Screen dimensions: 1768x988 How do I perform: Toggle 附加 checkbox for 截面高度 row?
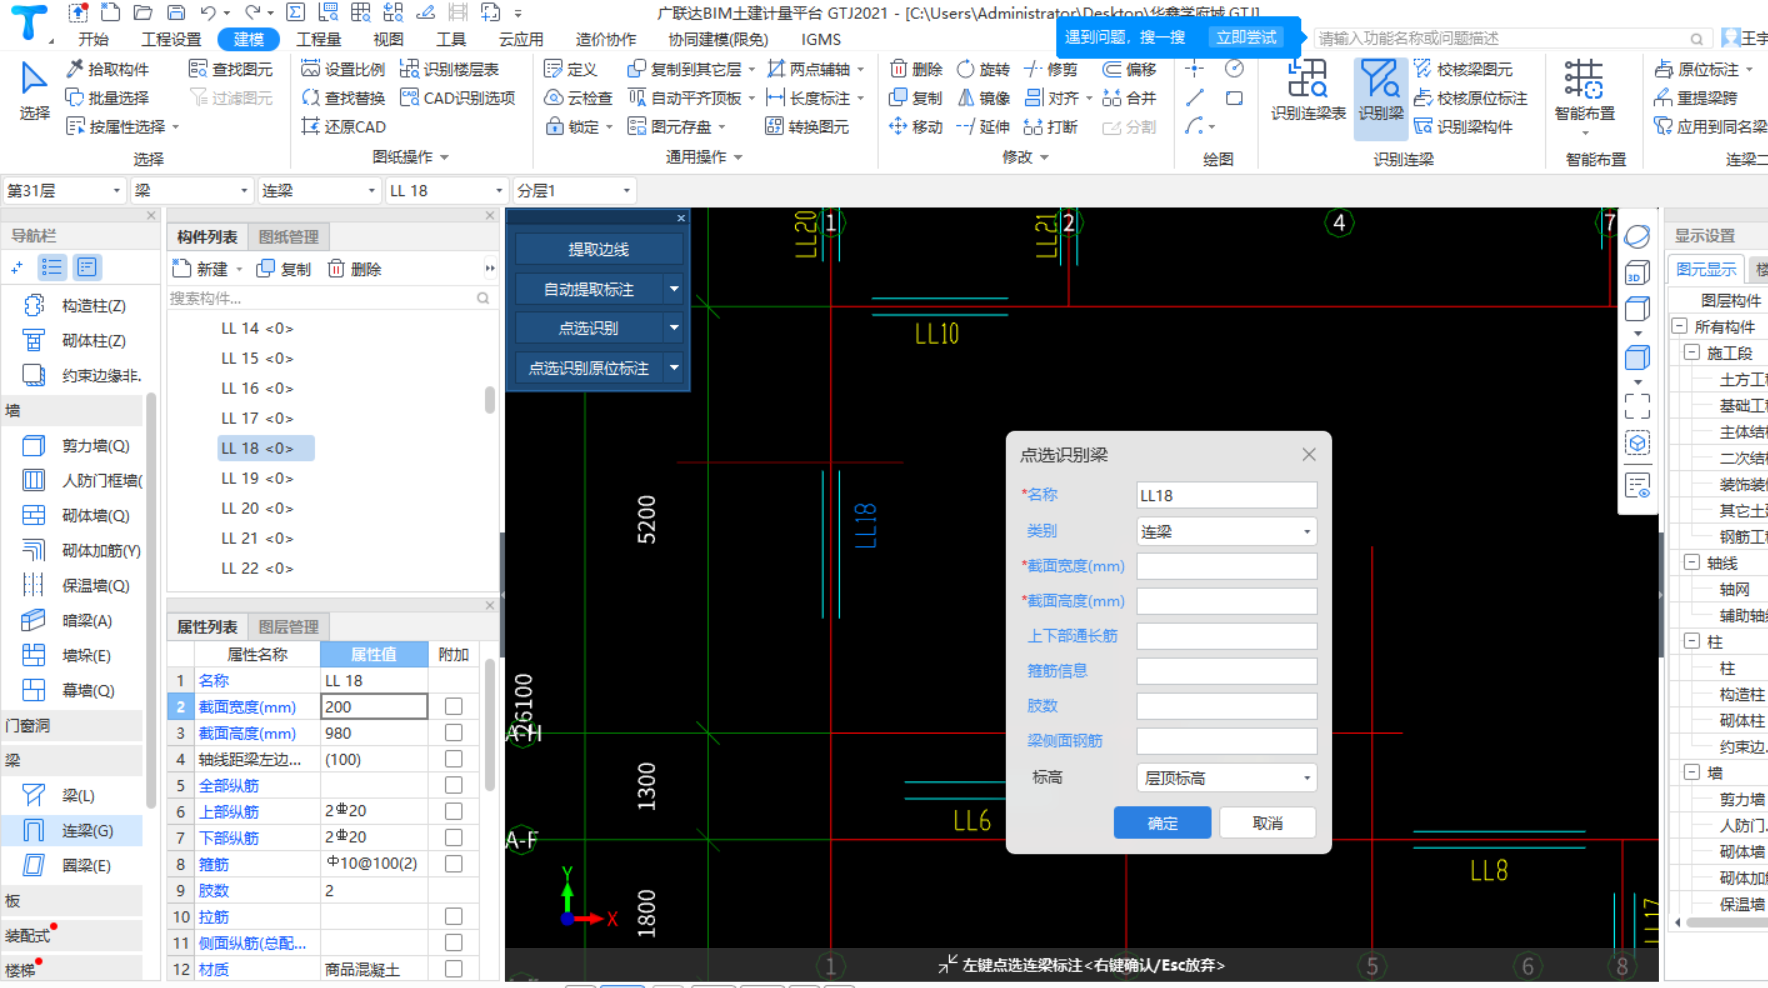[453, 733]
